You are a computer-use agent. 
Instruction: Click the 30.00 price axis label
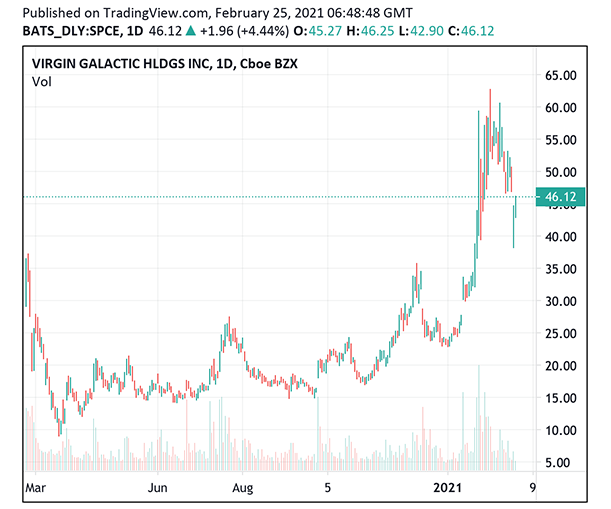pos(561,301)
